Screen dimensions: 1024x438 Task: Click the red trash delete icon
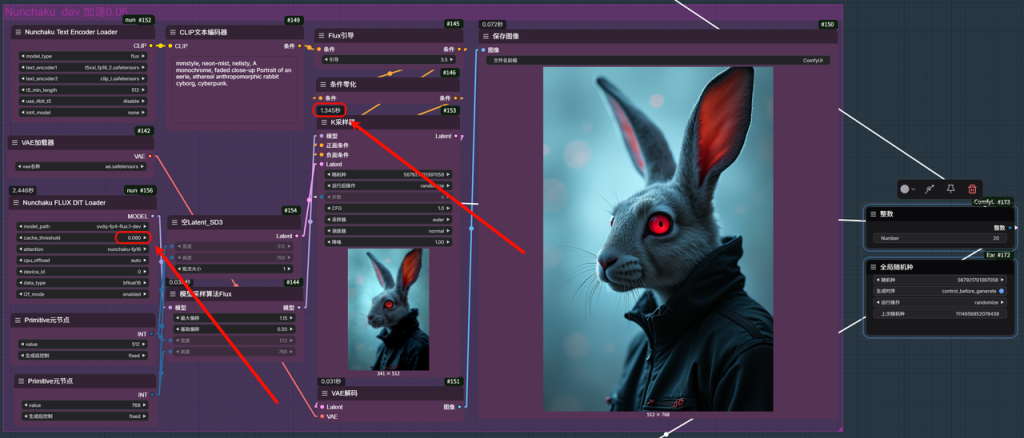point(972,188)
